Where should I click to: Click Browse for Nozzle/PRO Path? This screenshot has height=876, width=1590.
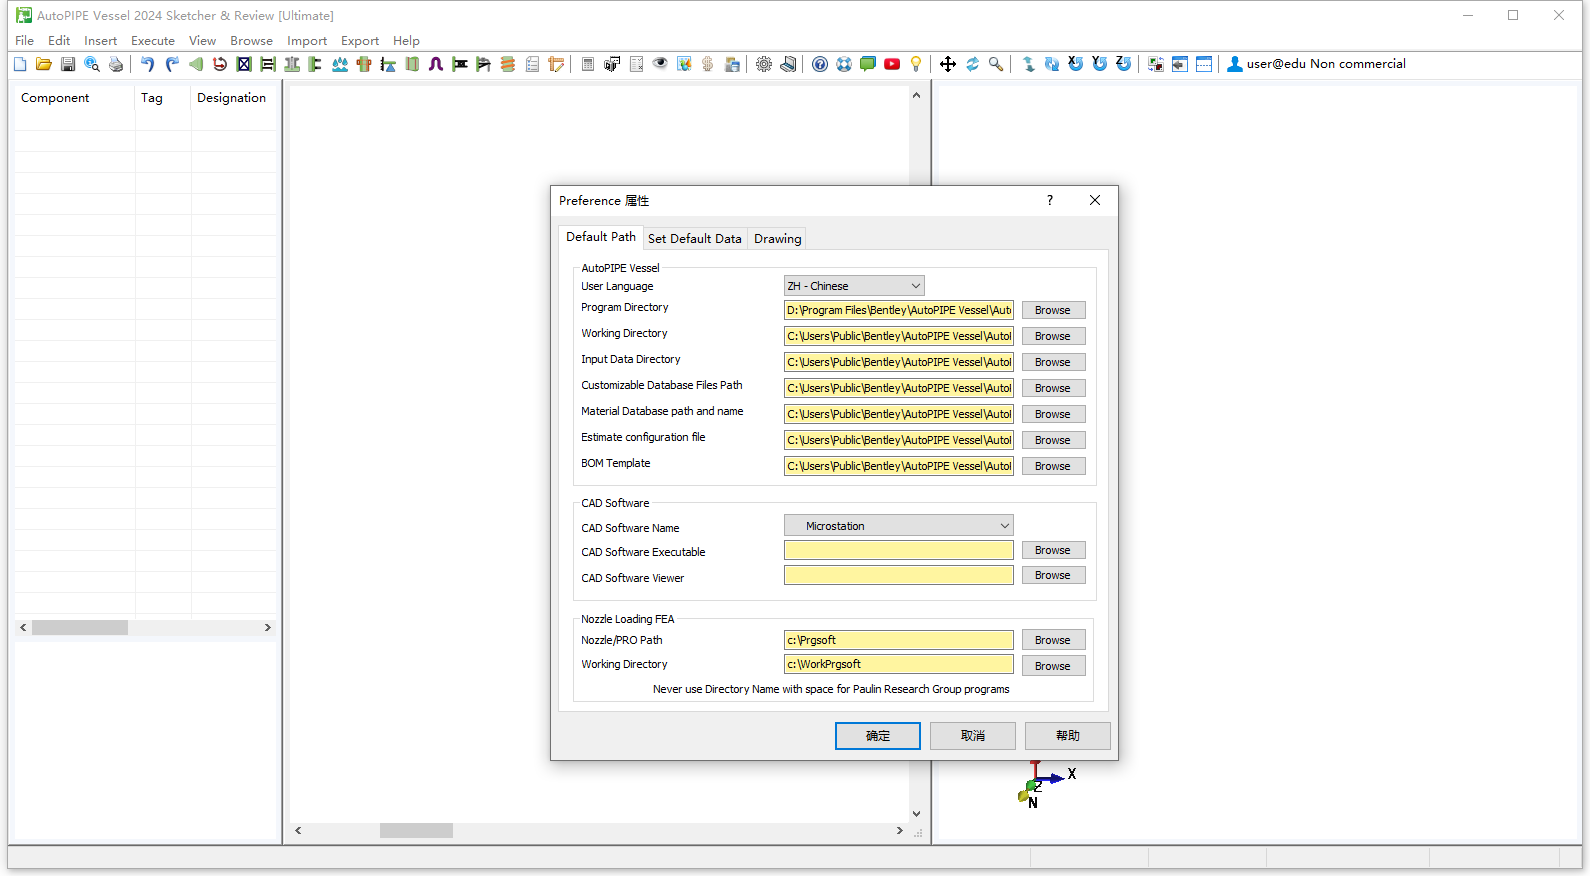[1053, 641]
